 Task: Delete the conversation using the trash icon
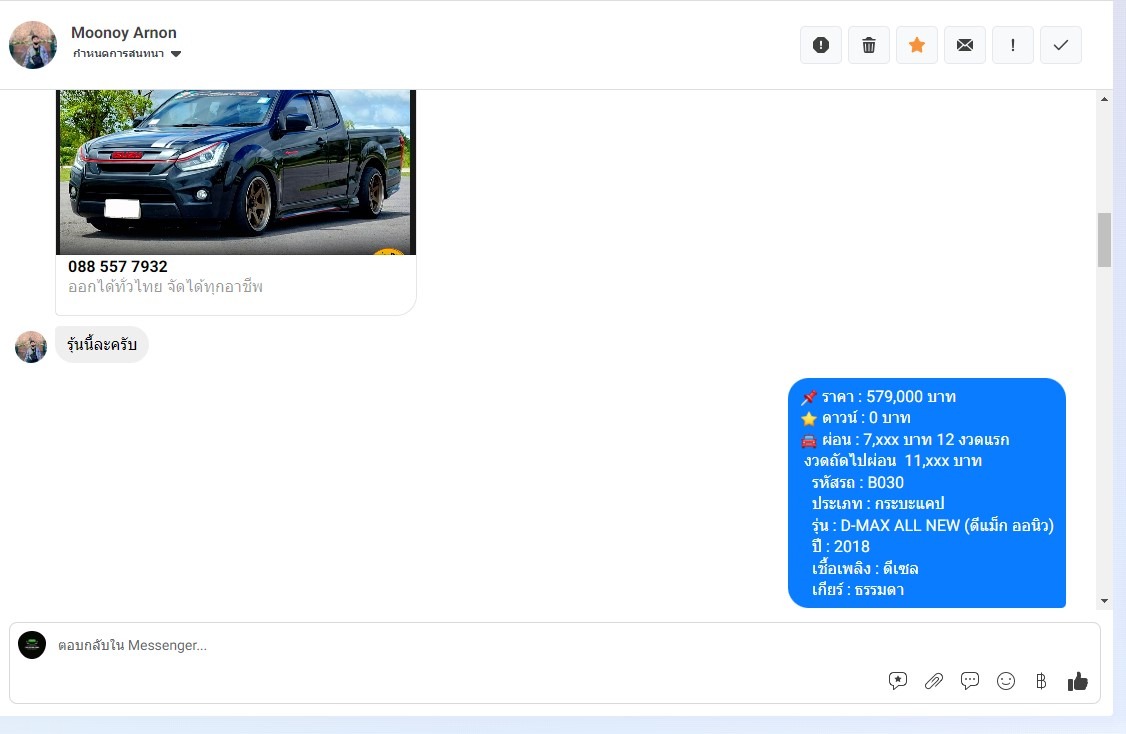pyautogui.click(x=869, y=45)
